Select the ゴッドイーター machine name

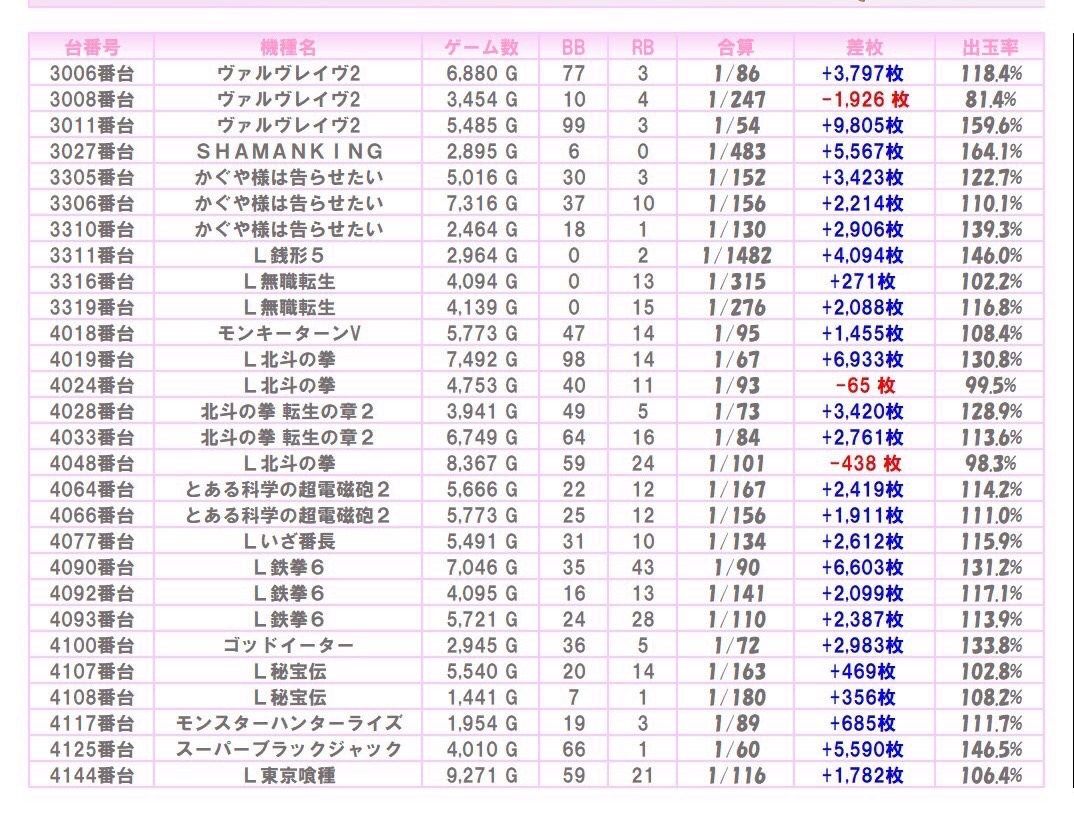[288, 645]
